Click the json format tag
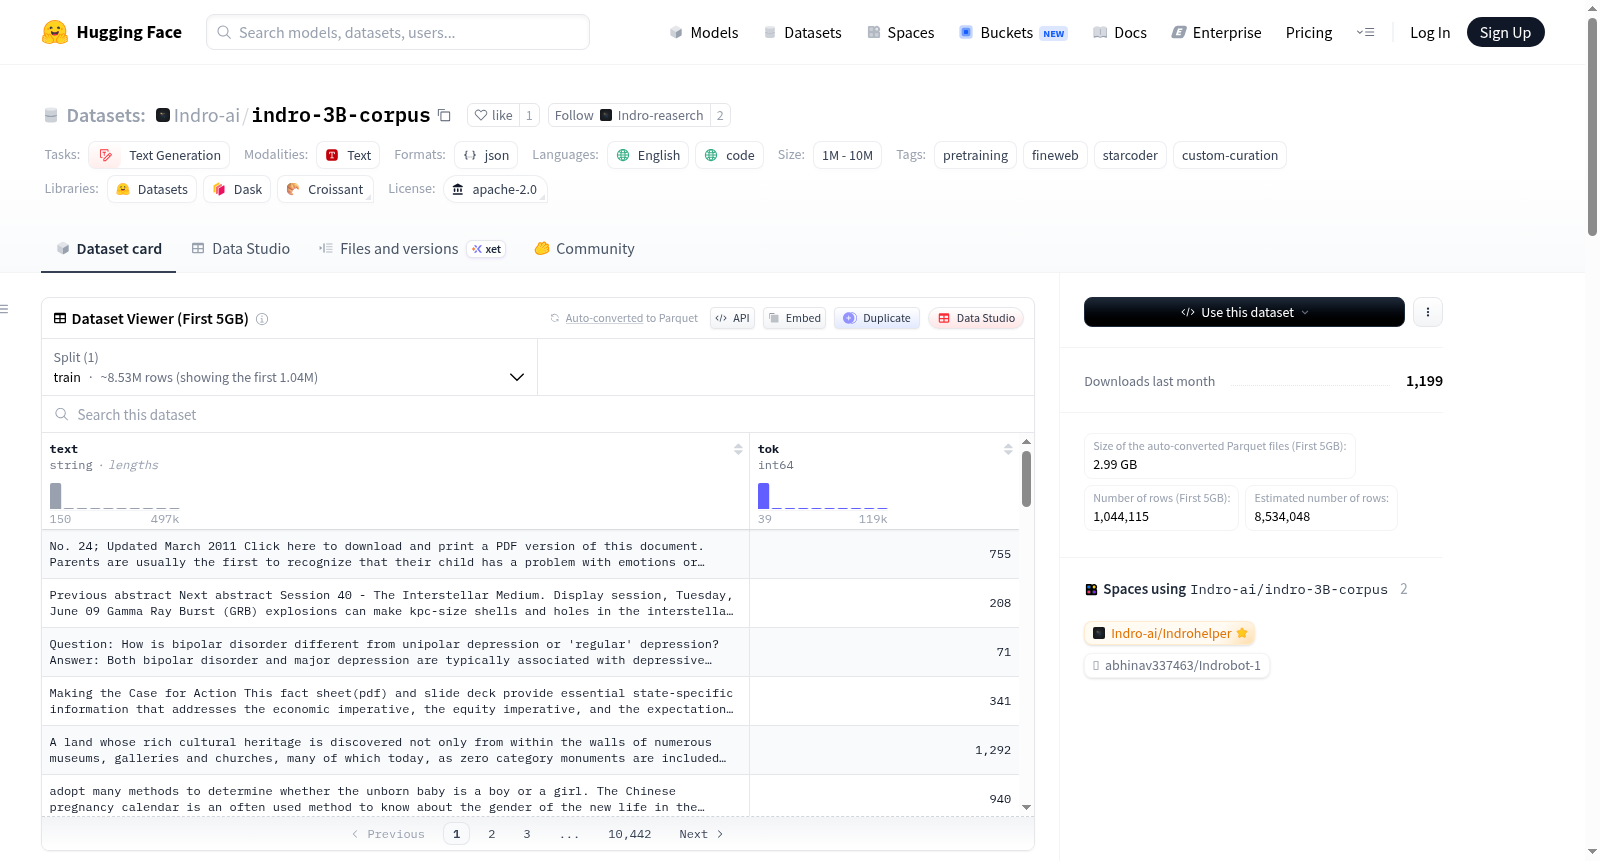 (486, 155)
